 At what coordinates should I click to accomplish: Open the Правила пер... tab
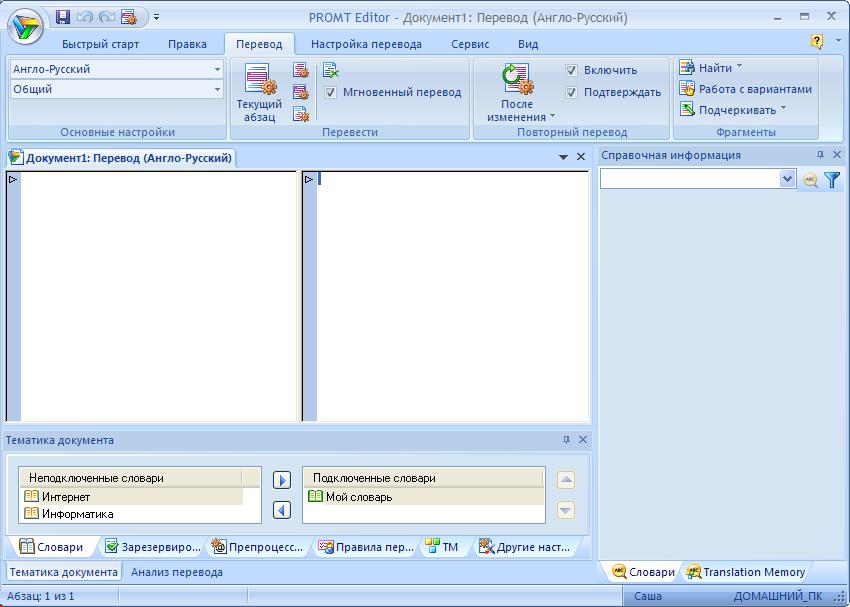366,547
